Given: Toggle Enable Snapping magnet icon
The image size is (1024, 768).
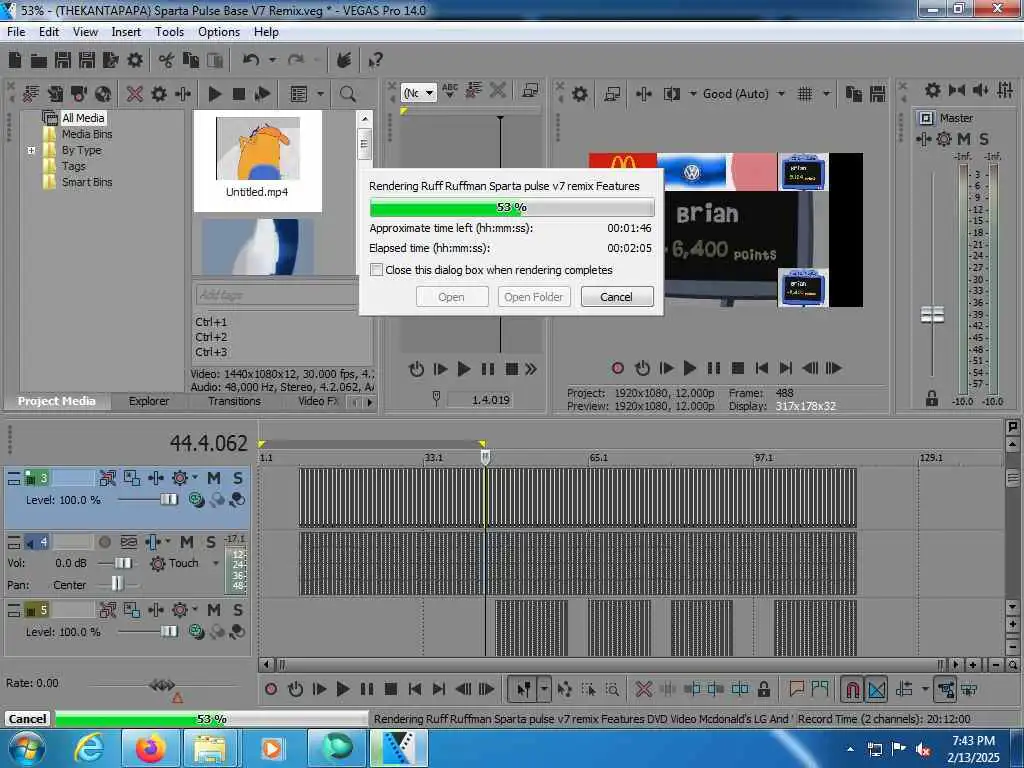Looking at the screenshot, I should [x=852, y=689].
